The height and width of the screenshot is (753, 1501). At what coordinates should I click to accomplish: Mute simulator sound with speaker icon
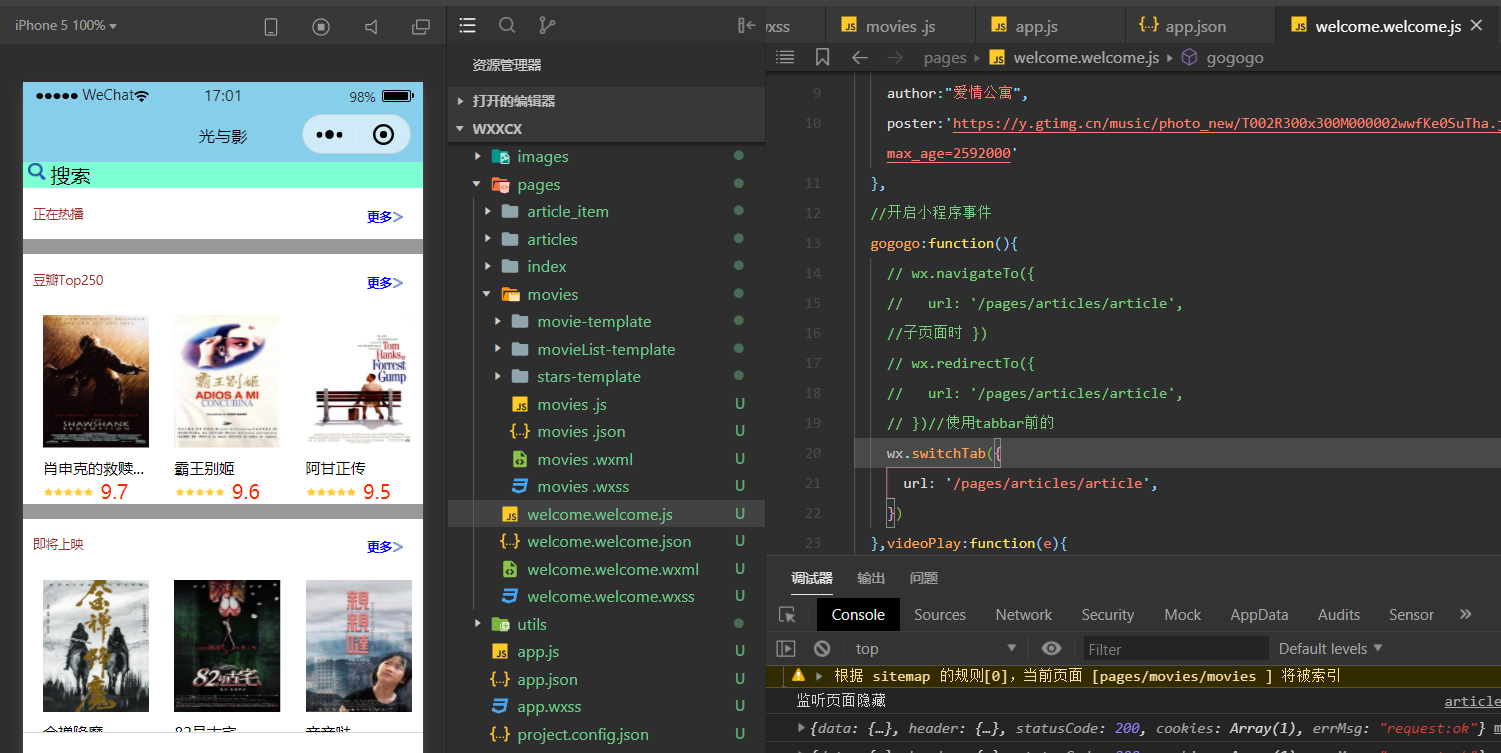[x=371, y=27]
